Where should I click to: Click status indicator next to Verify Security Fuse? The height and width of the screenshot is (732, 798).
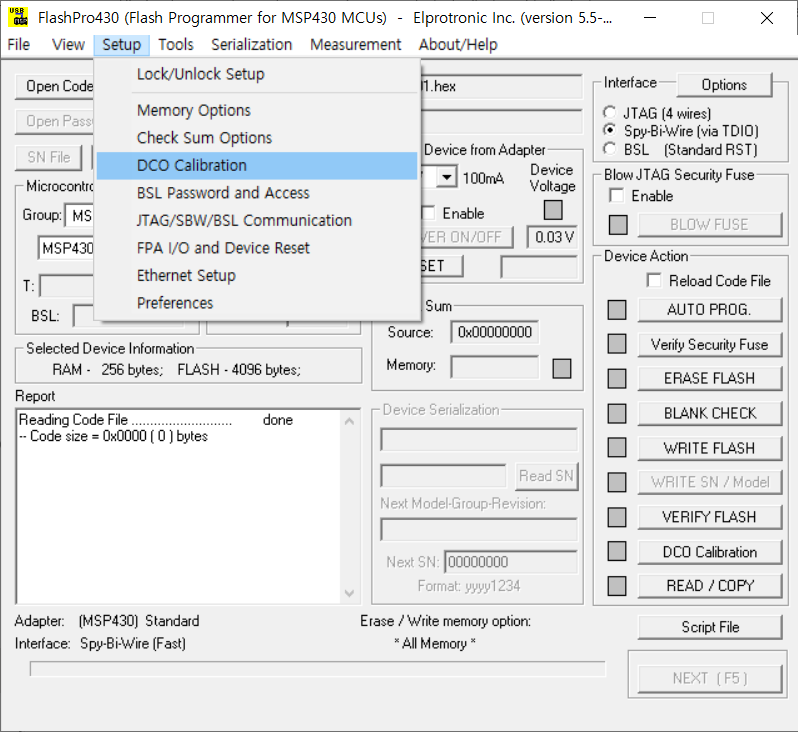pos(617,344)
